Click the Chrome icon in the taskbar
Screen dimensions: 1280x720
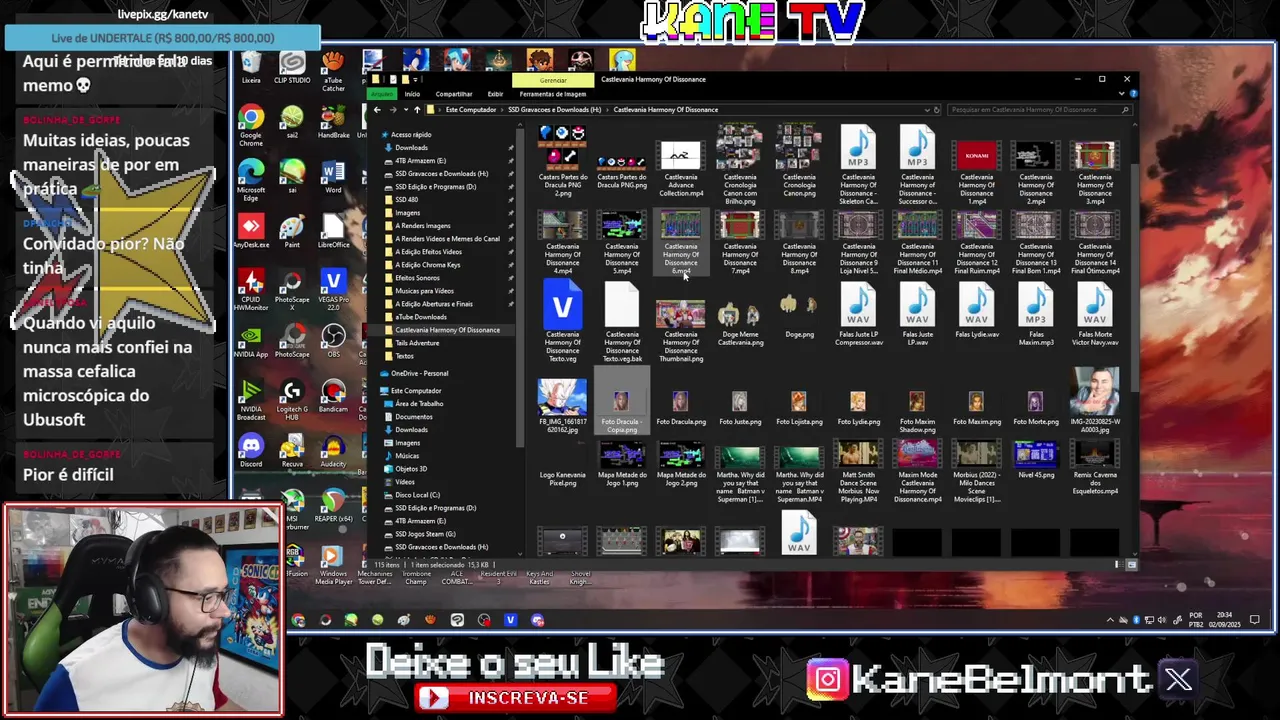tap(298, 620)
